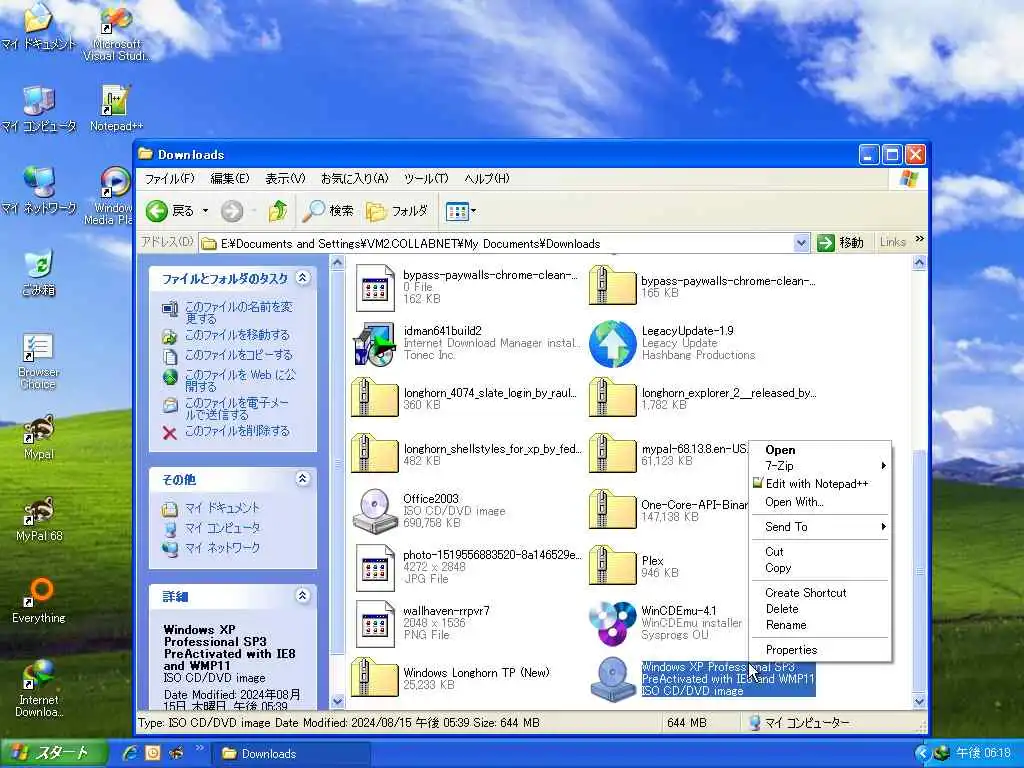1024x768 pixels.
Task: Open the Back button history dropdown arrow
Action: click(205, 211)
